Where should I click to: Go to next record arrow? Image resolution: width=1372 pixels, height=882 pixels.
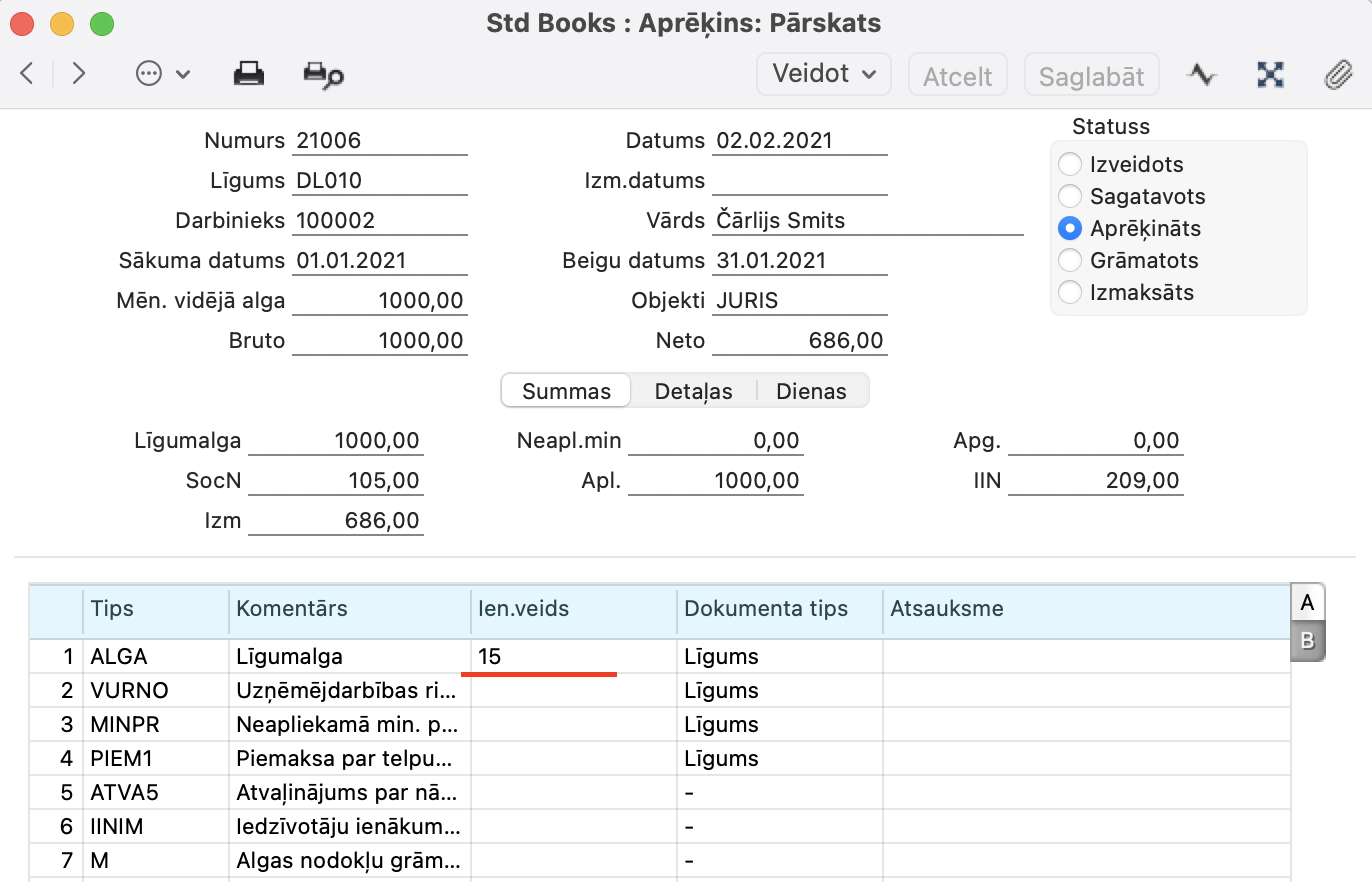(79, 74)
